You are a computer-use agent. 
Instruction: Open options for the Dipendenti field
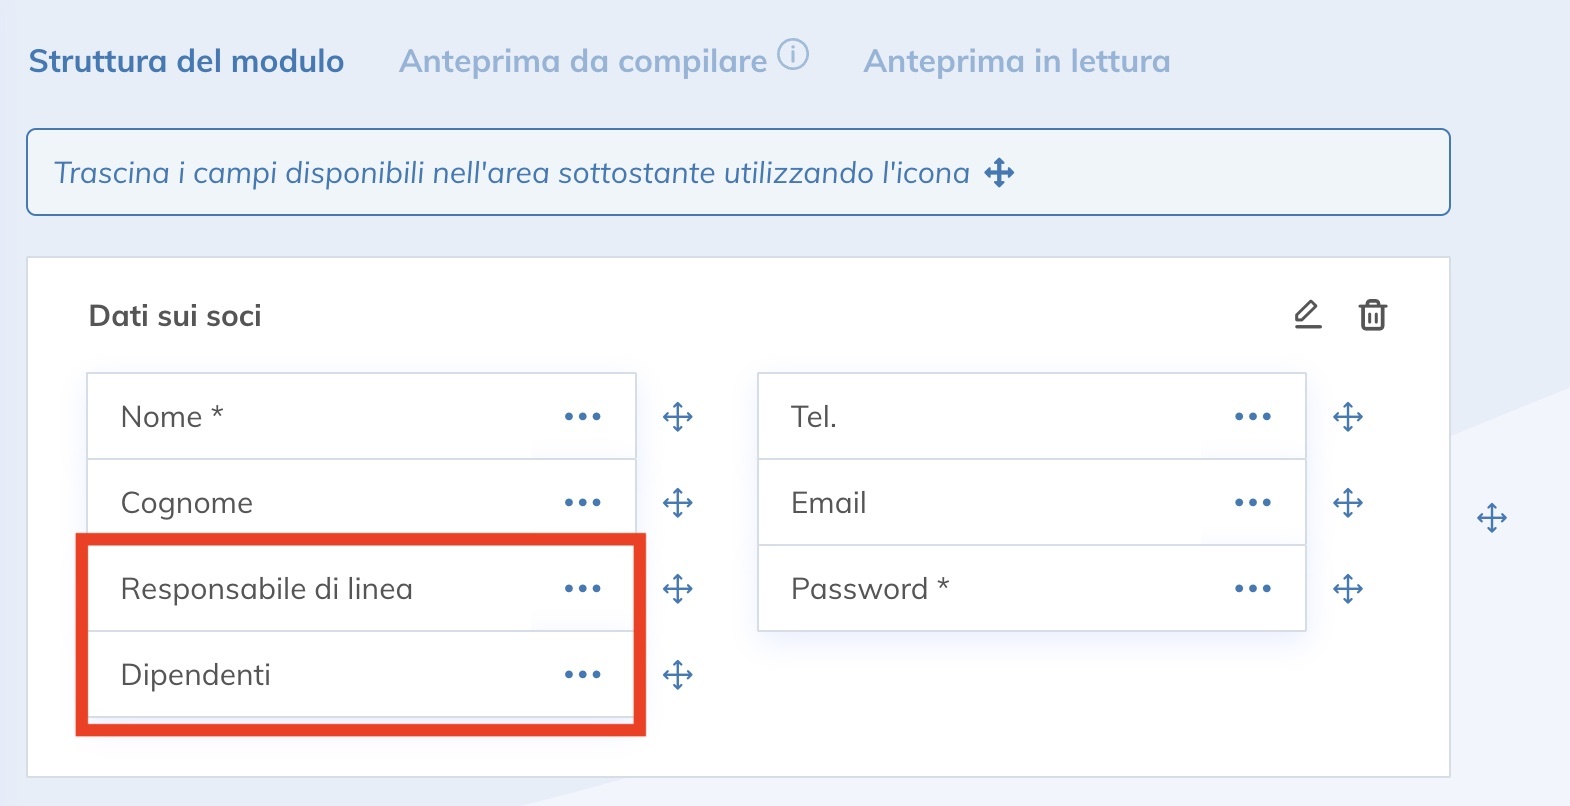pyautogui.click(x=582, y=675)
